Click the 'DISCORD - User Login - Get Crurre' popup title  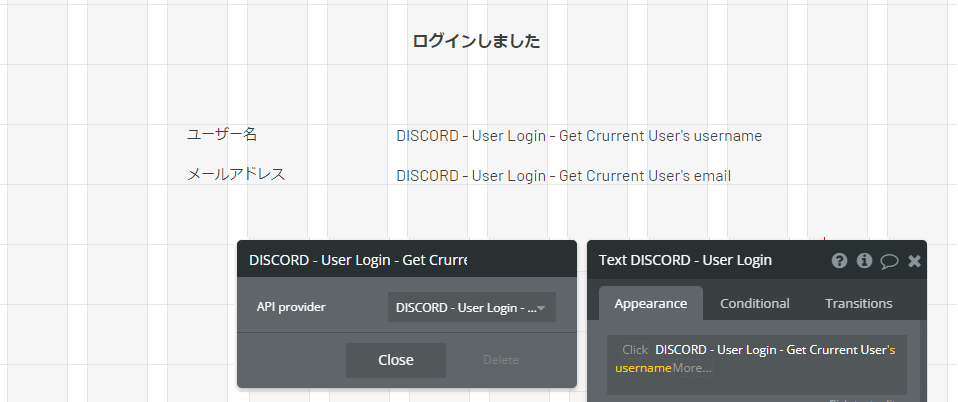[358, 260]
